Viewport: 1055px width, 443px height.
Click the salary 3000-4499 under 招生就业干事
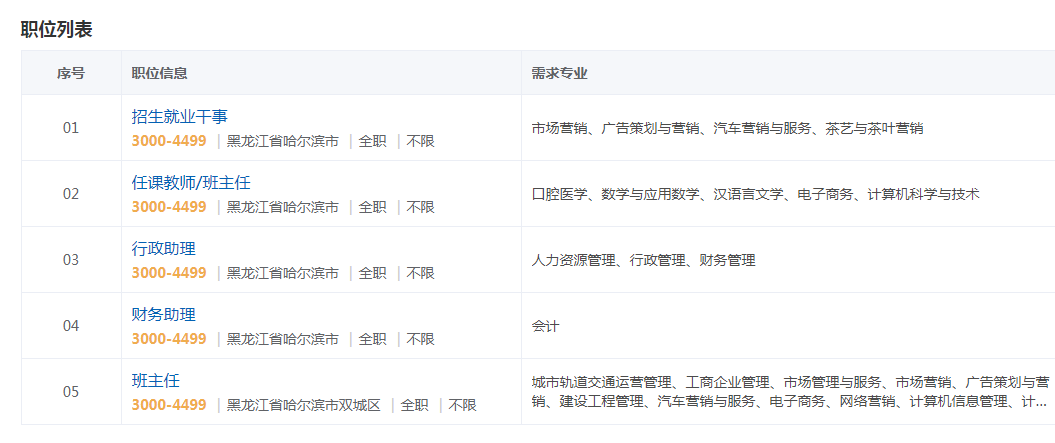coord(168,141)
